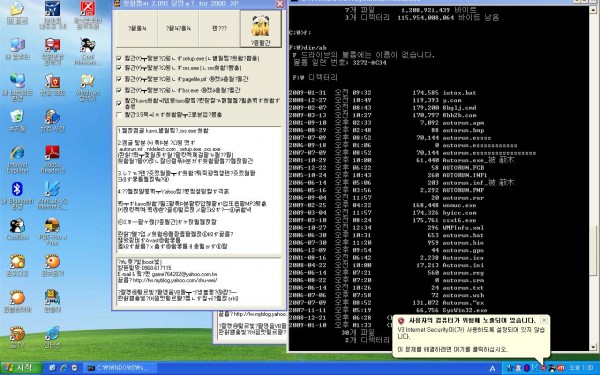Click the first text button in utility toolbar
The image size is (600, 375).
pos(137,29)
